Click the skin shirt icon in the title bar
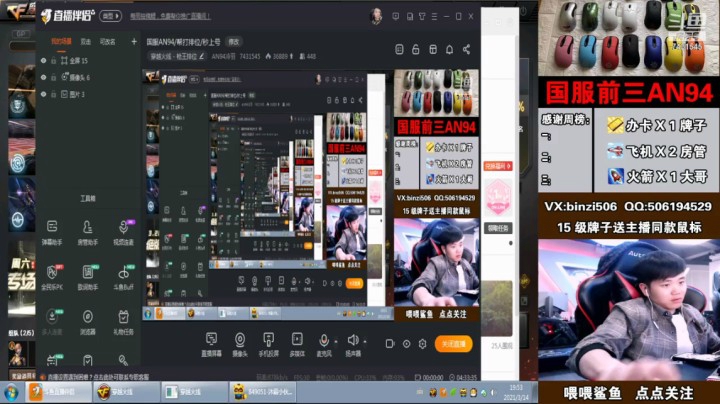This screenshot has width=720, height=404. pyautogui.click(x=422, y=17)
